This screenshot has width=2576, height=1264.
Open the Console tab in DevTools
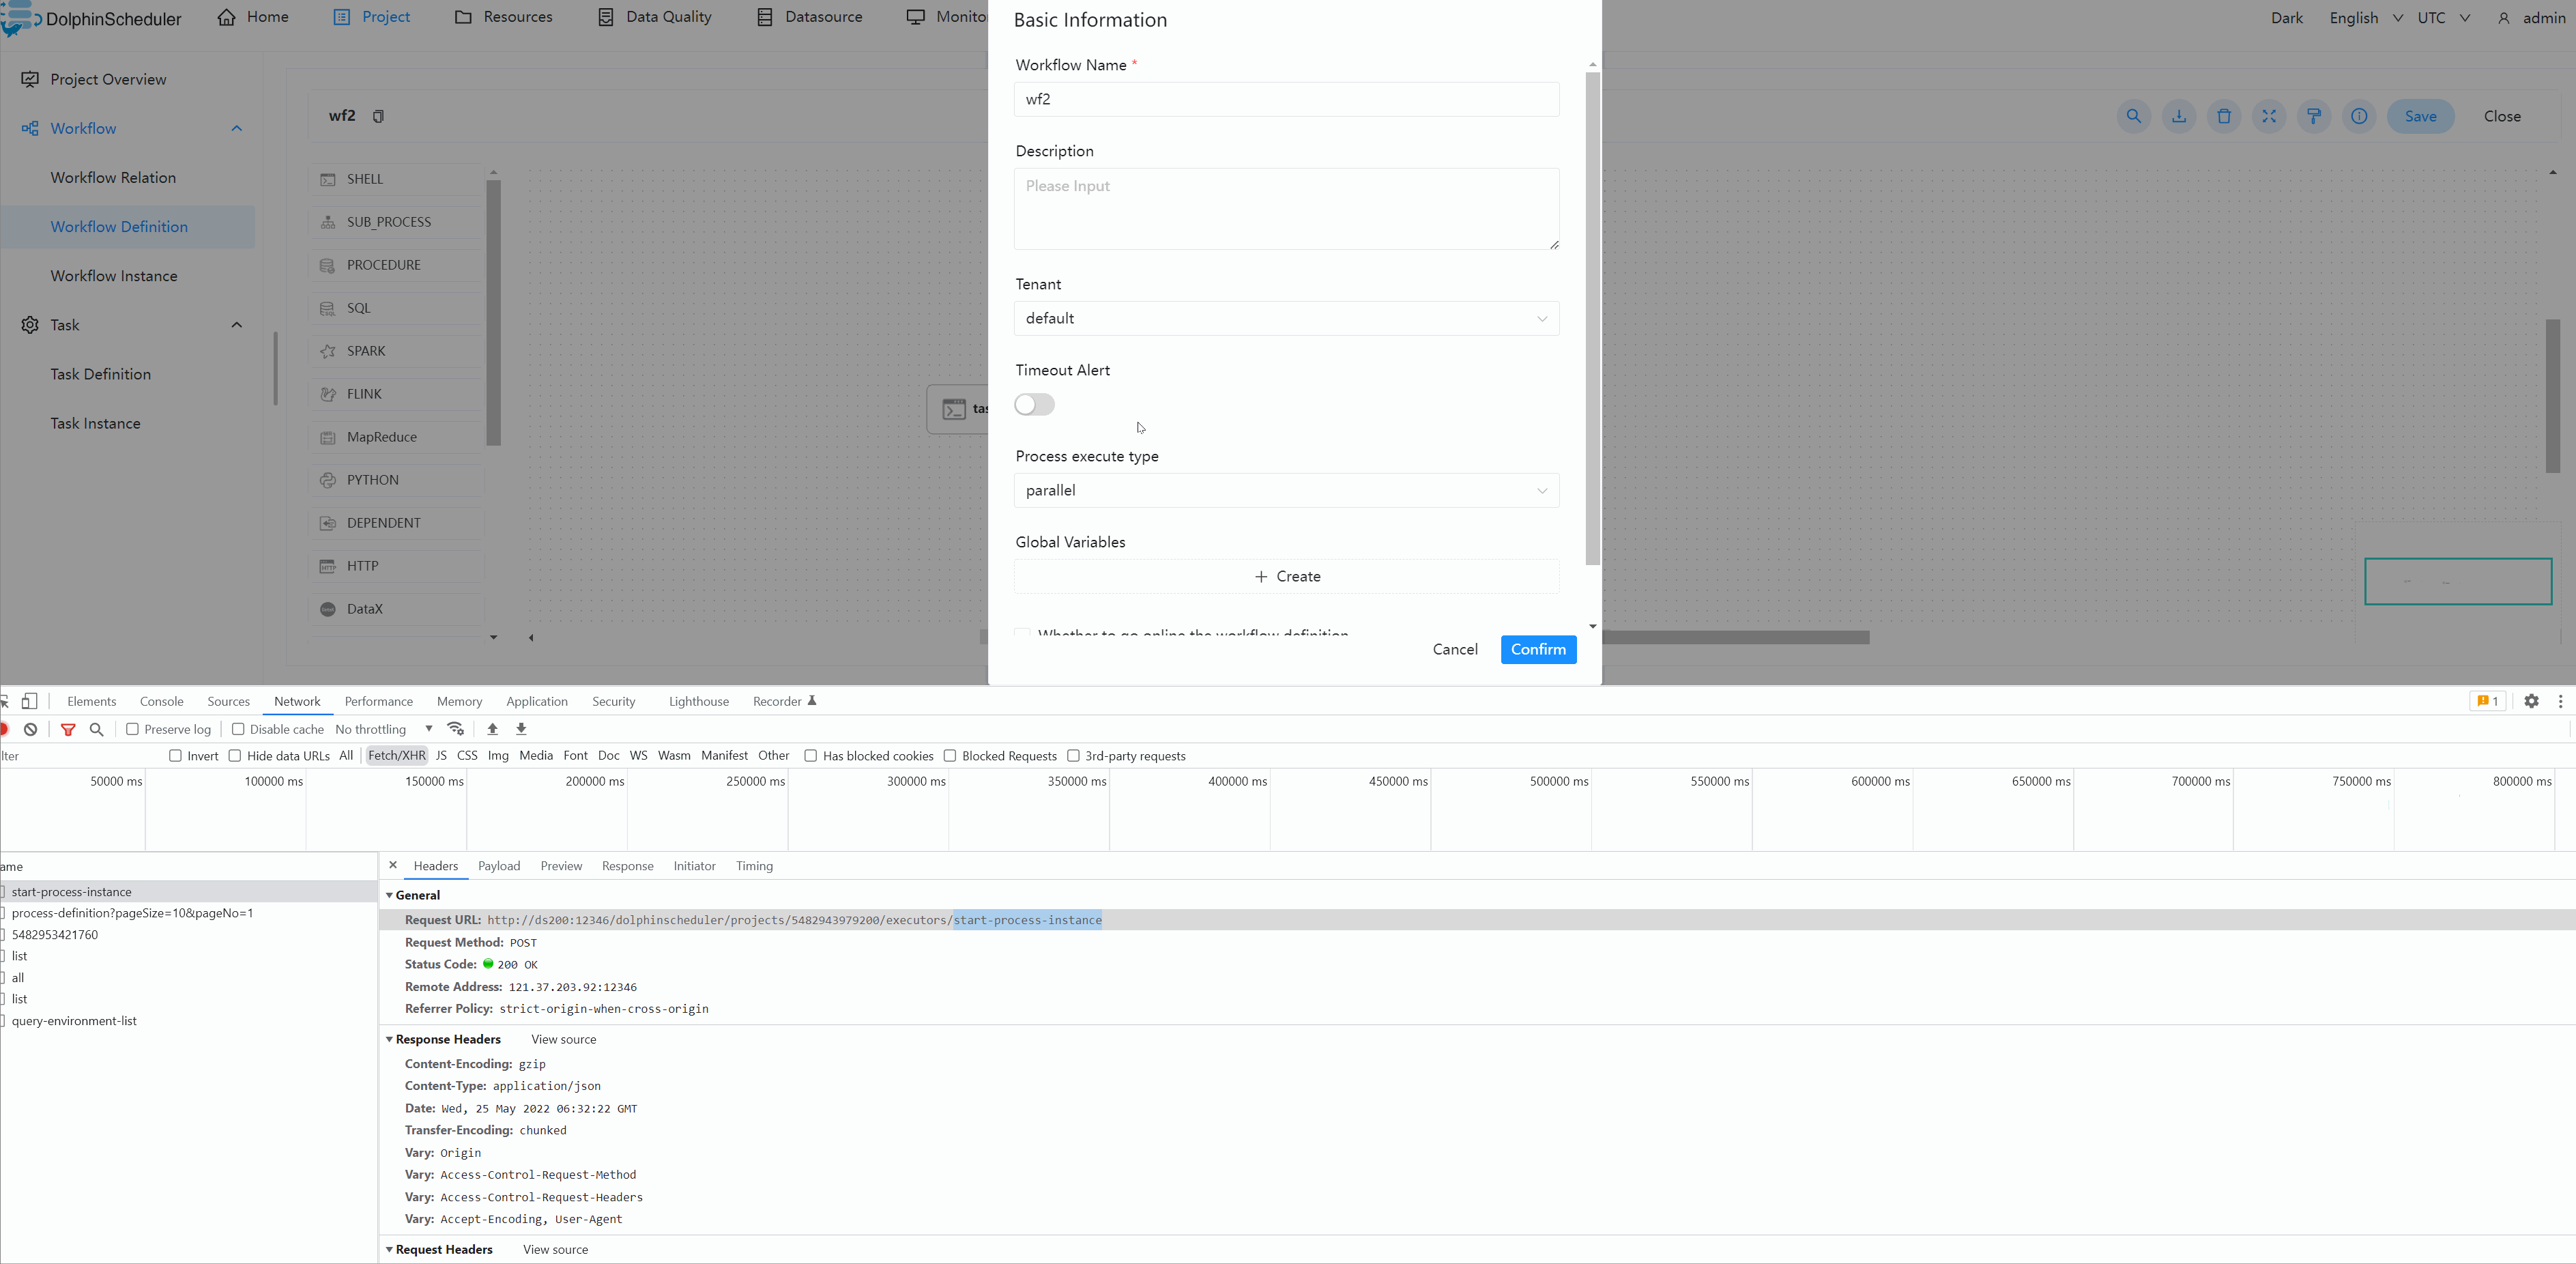coord(161,701)
